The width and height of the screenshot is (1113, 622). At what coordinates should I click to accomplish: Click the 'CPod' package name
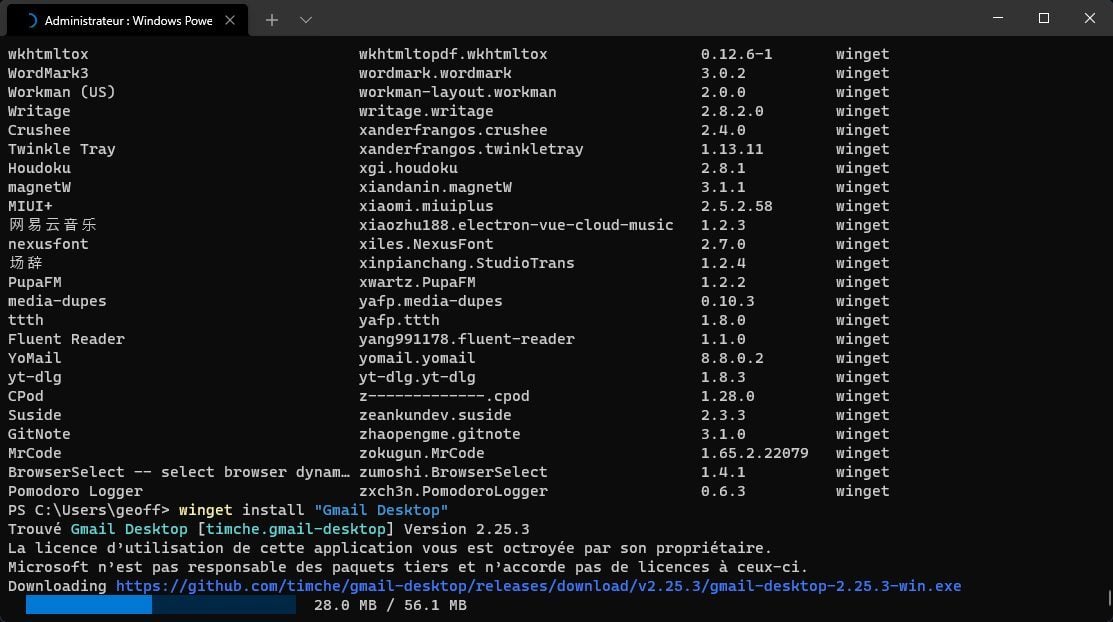(x=26, y=396)
